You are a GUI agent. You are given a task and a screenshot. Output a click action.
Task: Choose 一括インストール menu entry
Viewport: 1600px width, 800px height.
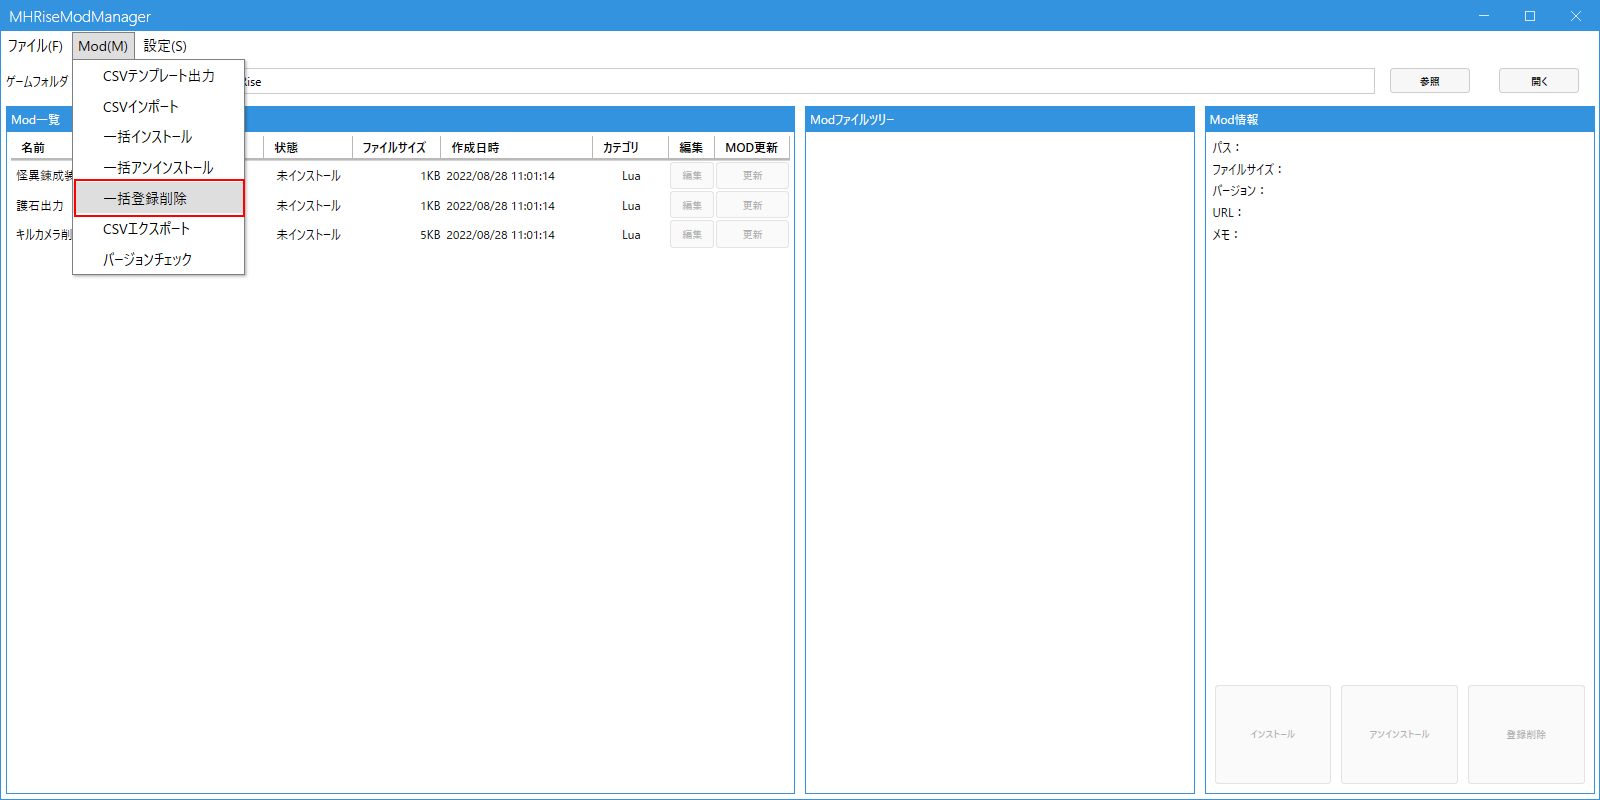tap(159, 137)
